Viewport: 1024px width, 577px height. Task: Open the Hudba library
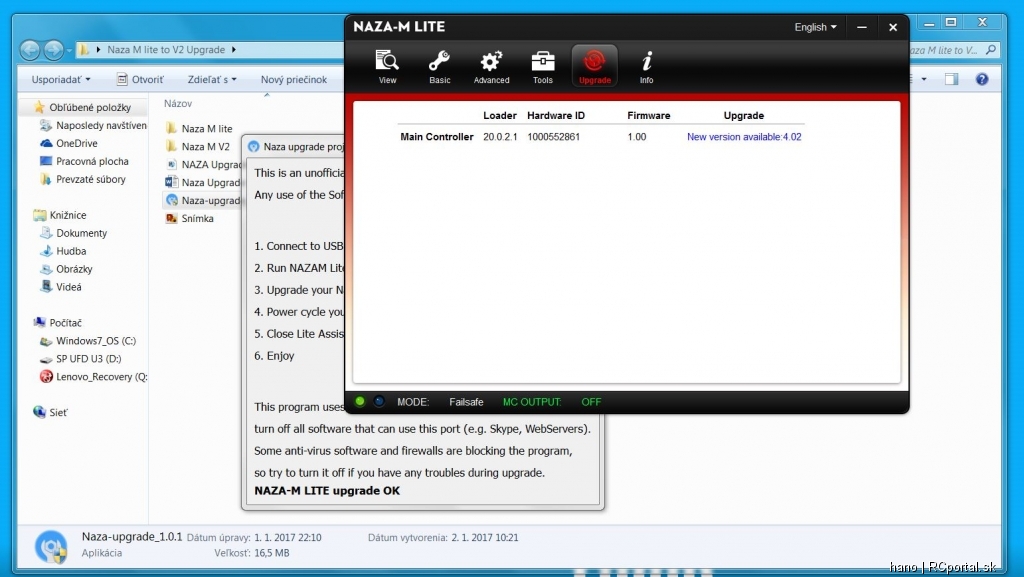click(63, 251)
